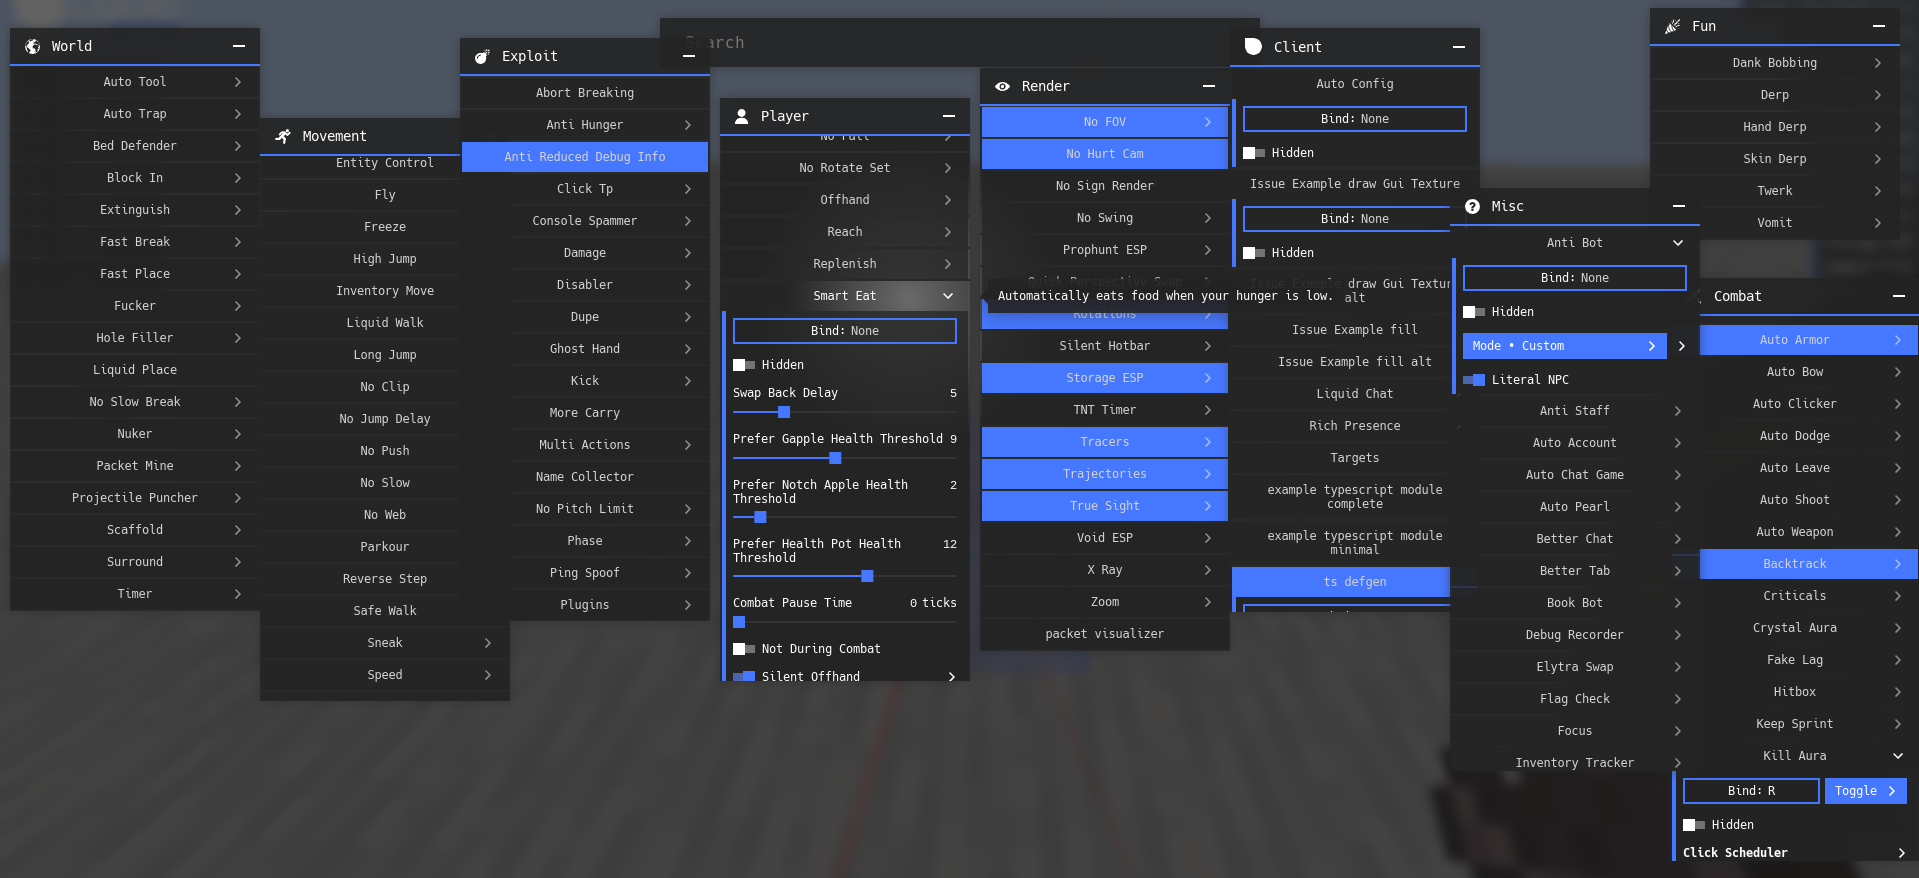Turn off the Literal NPC toggle

coord(1474,380)
